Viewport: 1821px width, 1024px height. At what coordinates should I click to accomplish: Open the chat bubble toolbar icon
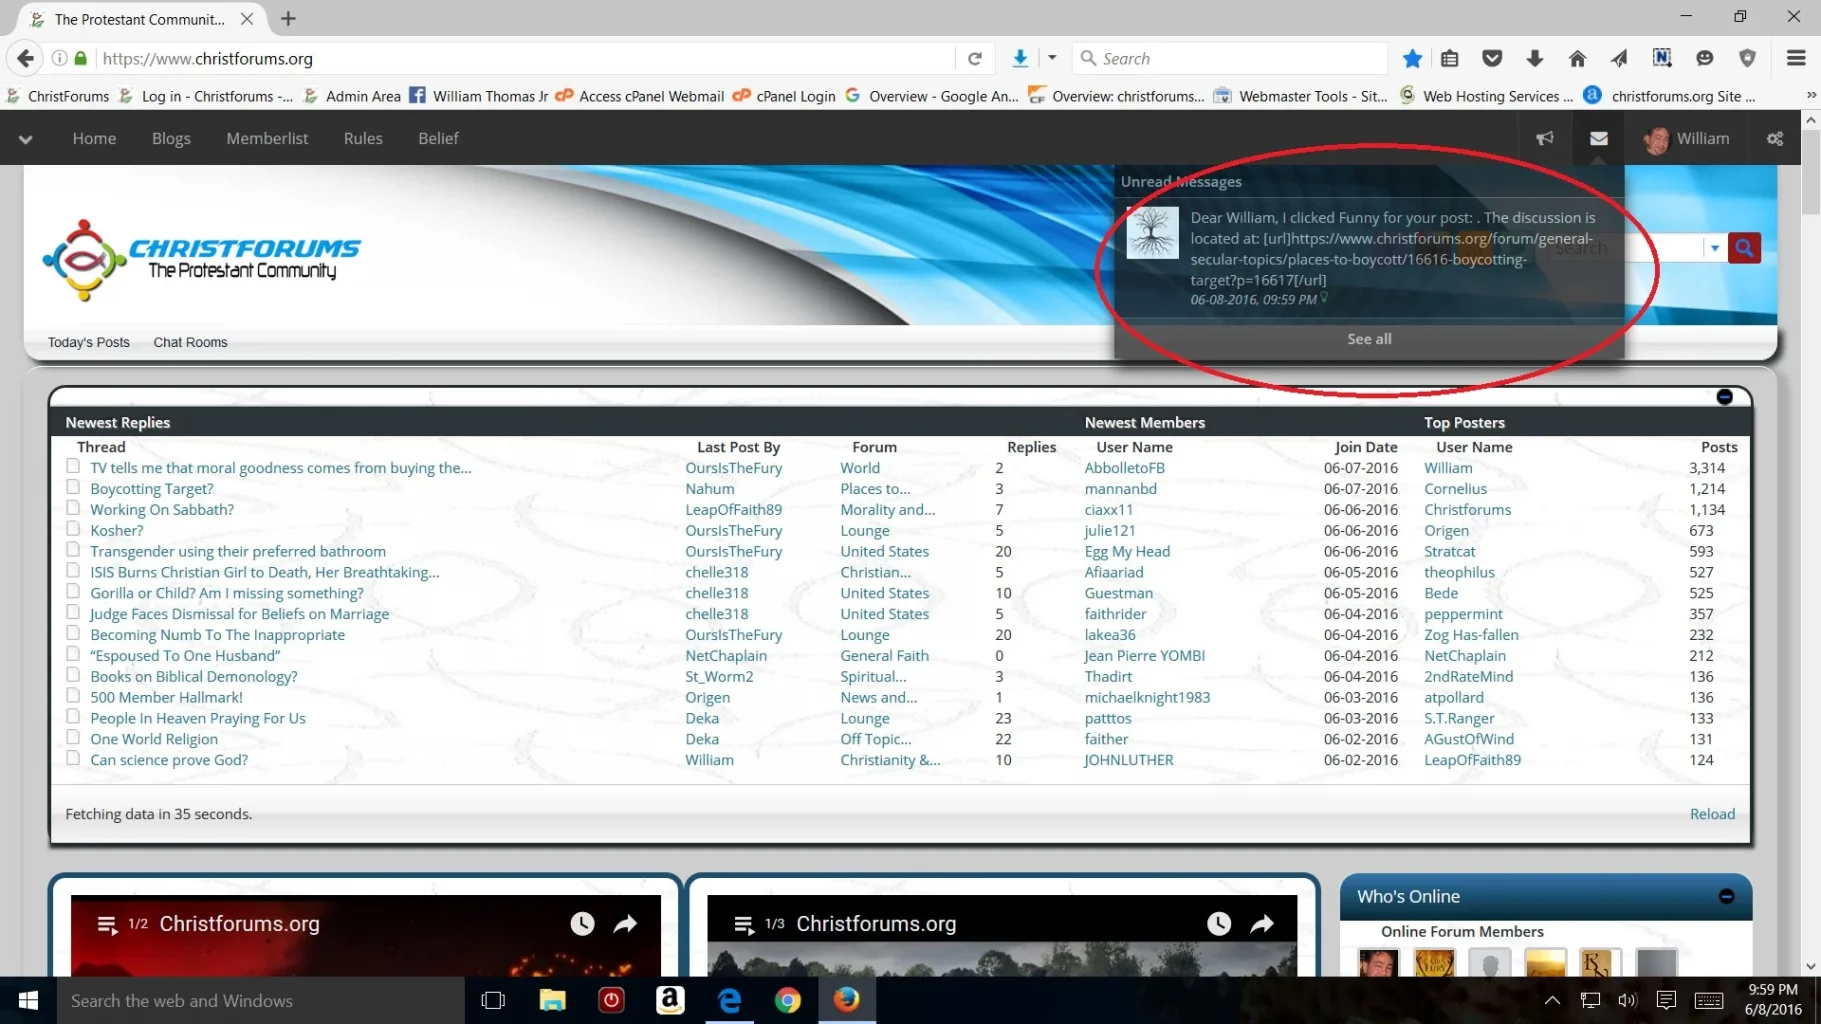(1705, 58)
